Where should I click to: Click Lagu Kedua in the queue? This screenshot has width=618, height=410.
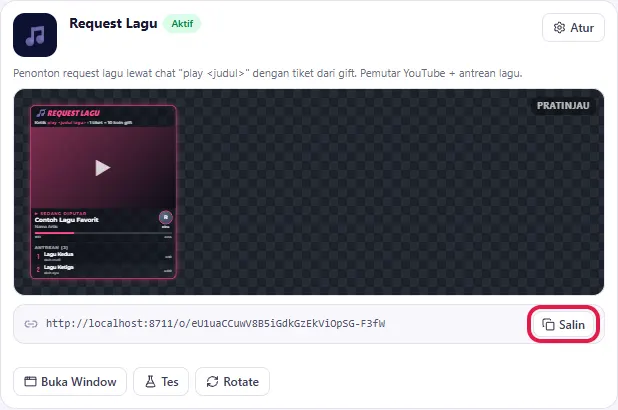click(58, 254)
